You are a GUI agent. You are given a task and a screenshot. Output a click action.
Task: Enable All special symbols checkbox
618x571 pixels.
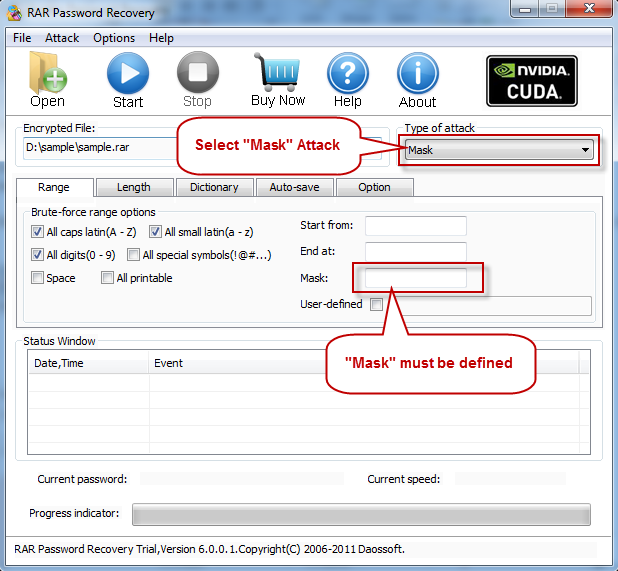(x=133, y=255)
